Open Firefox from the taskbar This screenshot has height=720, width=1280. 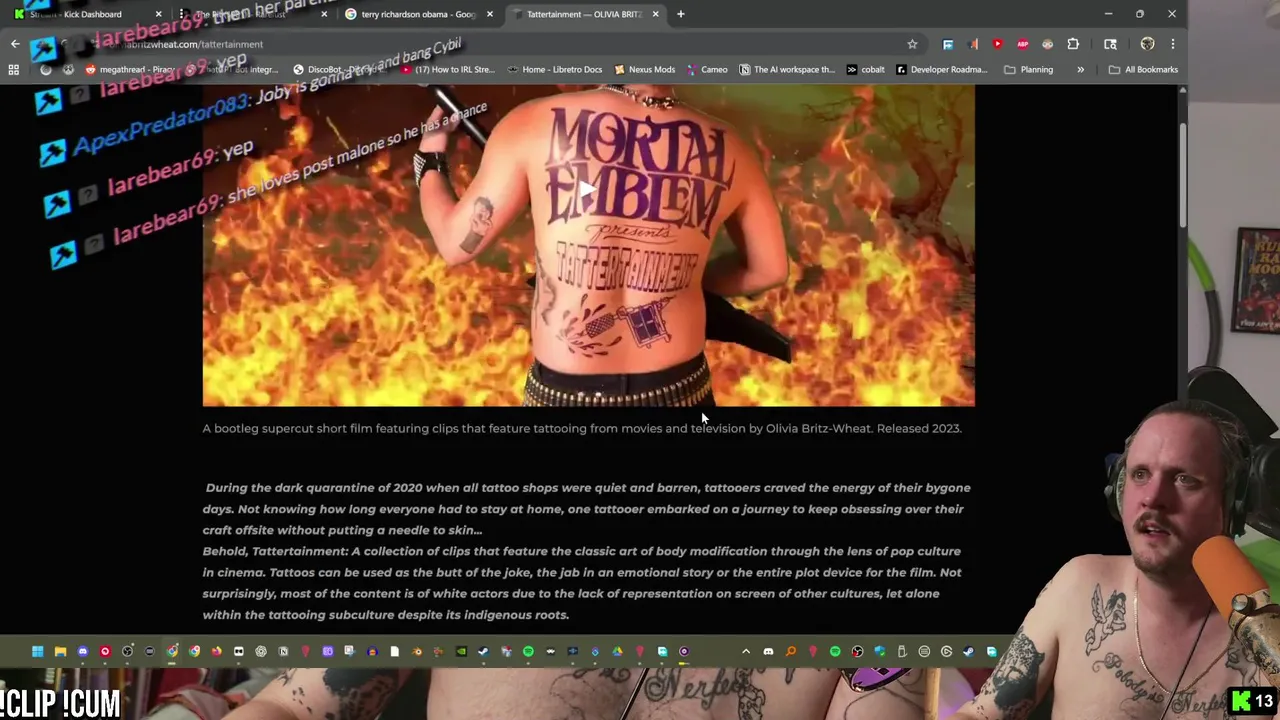[216, 652]
